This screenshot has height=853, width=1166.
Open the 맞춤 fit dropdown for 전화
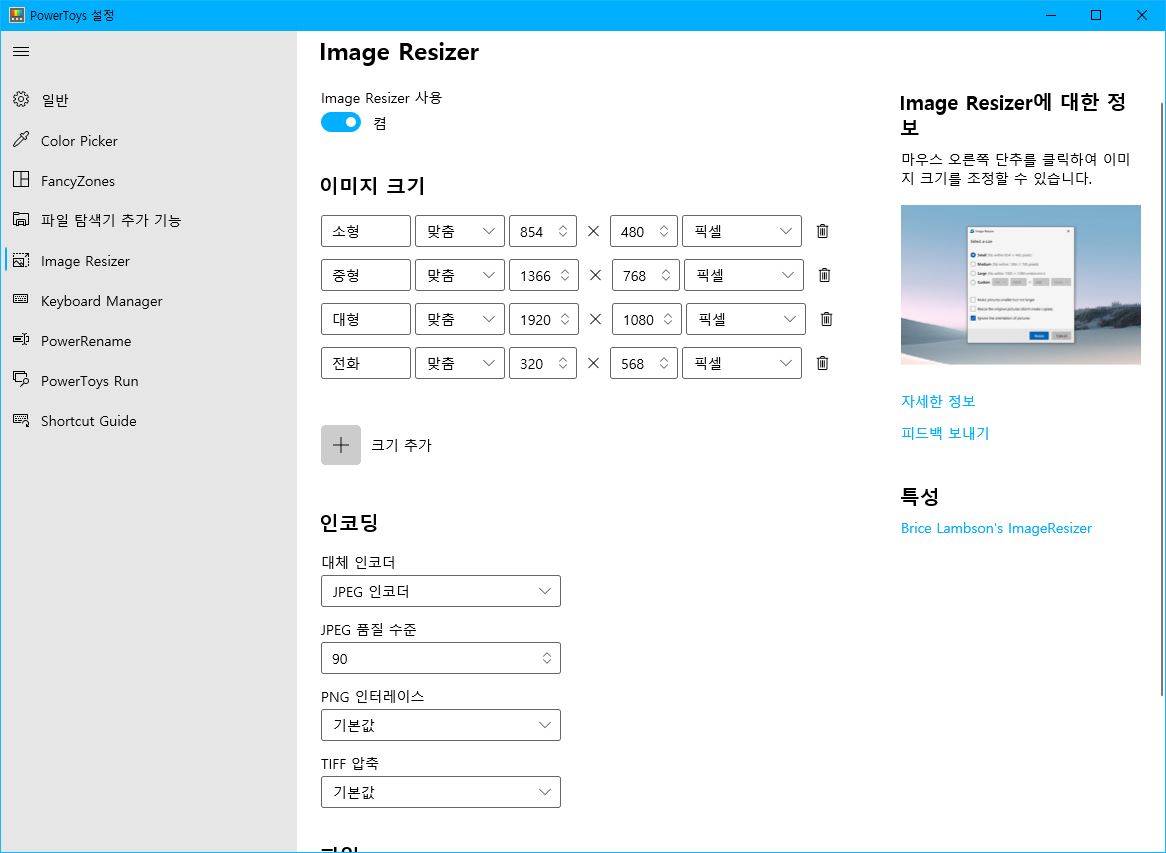click(x=460, y=363)
